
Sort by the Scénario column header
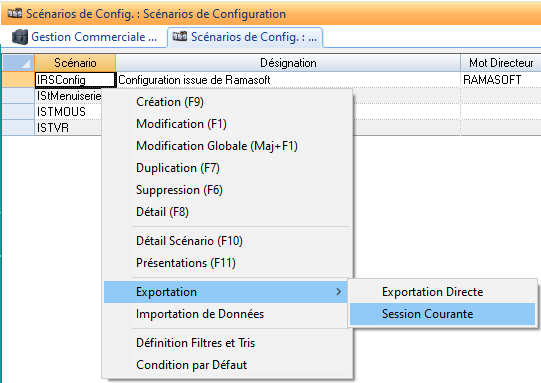tap(75, 63)
